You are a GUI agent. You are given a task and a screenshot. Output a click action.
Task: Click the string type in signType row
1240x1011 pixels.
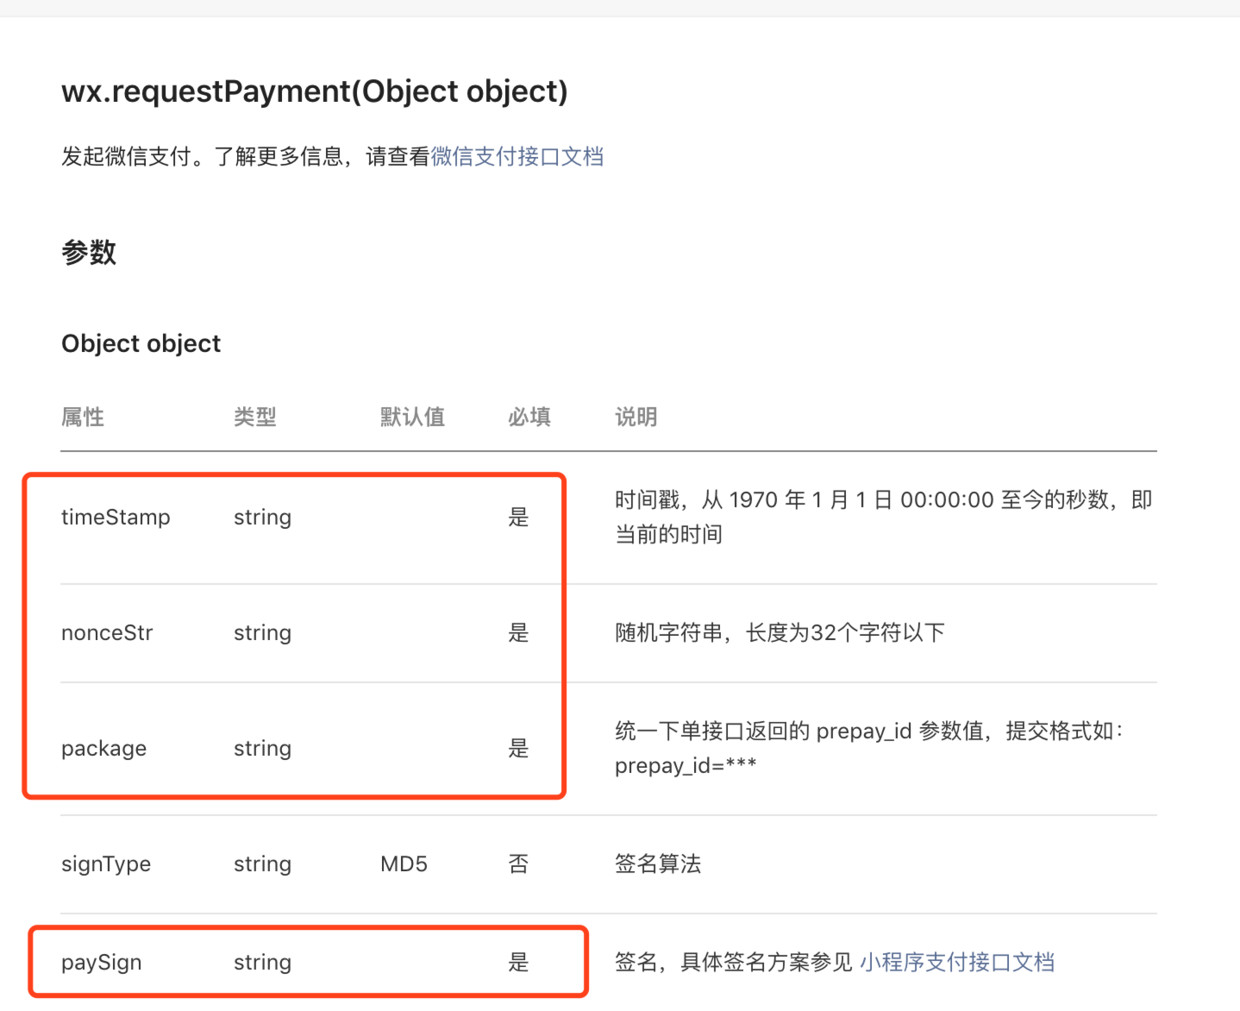tap(263, 865)
